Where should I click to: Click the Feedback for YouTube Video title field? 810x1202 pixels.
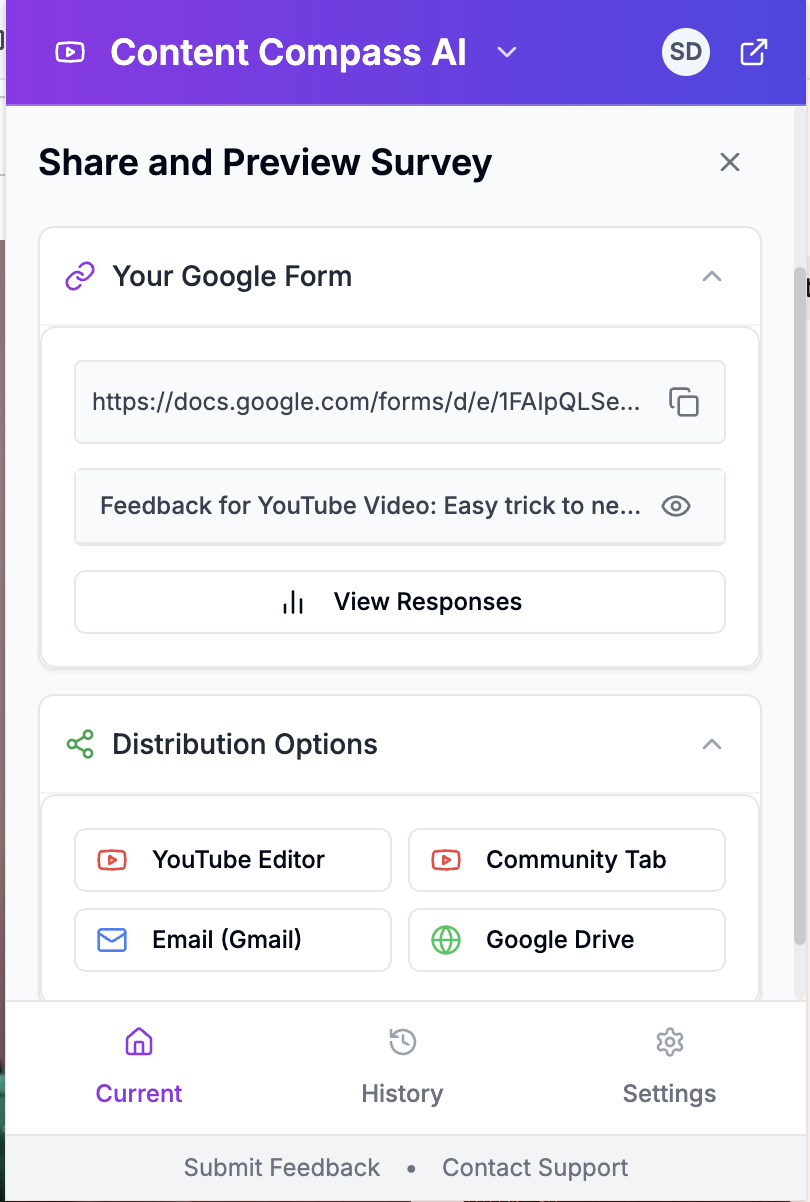(400, 506)
